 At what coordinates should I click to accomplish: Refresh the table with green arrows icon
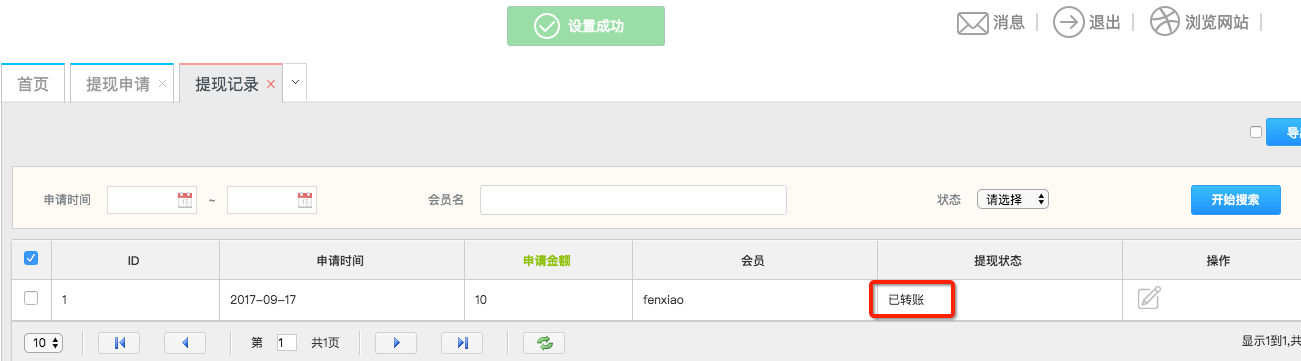tap(544, 343)
